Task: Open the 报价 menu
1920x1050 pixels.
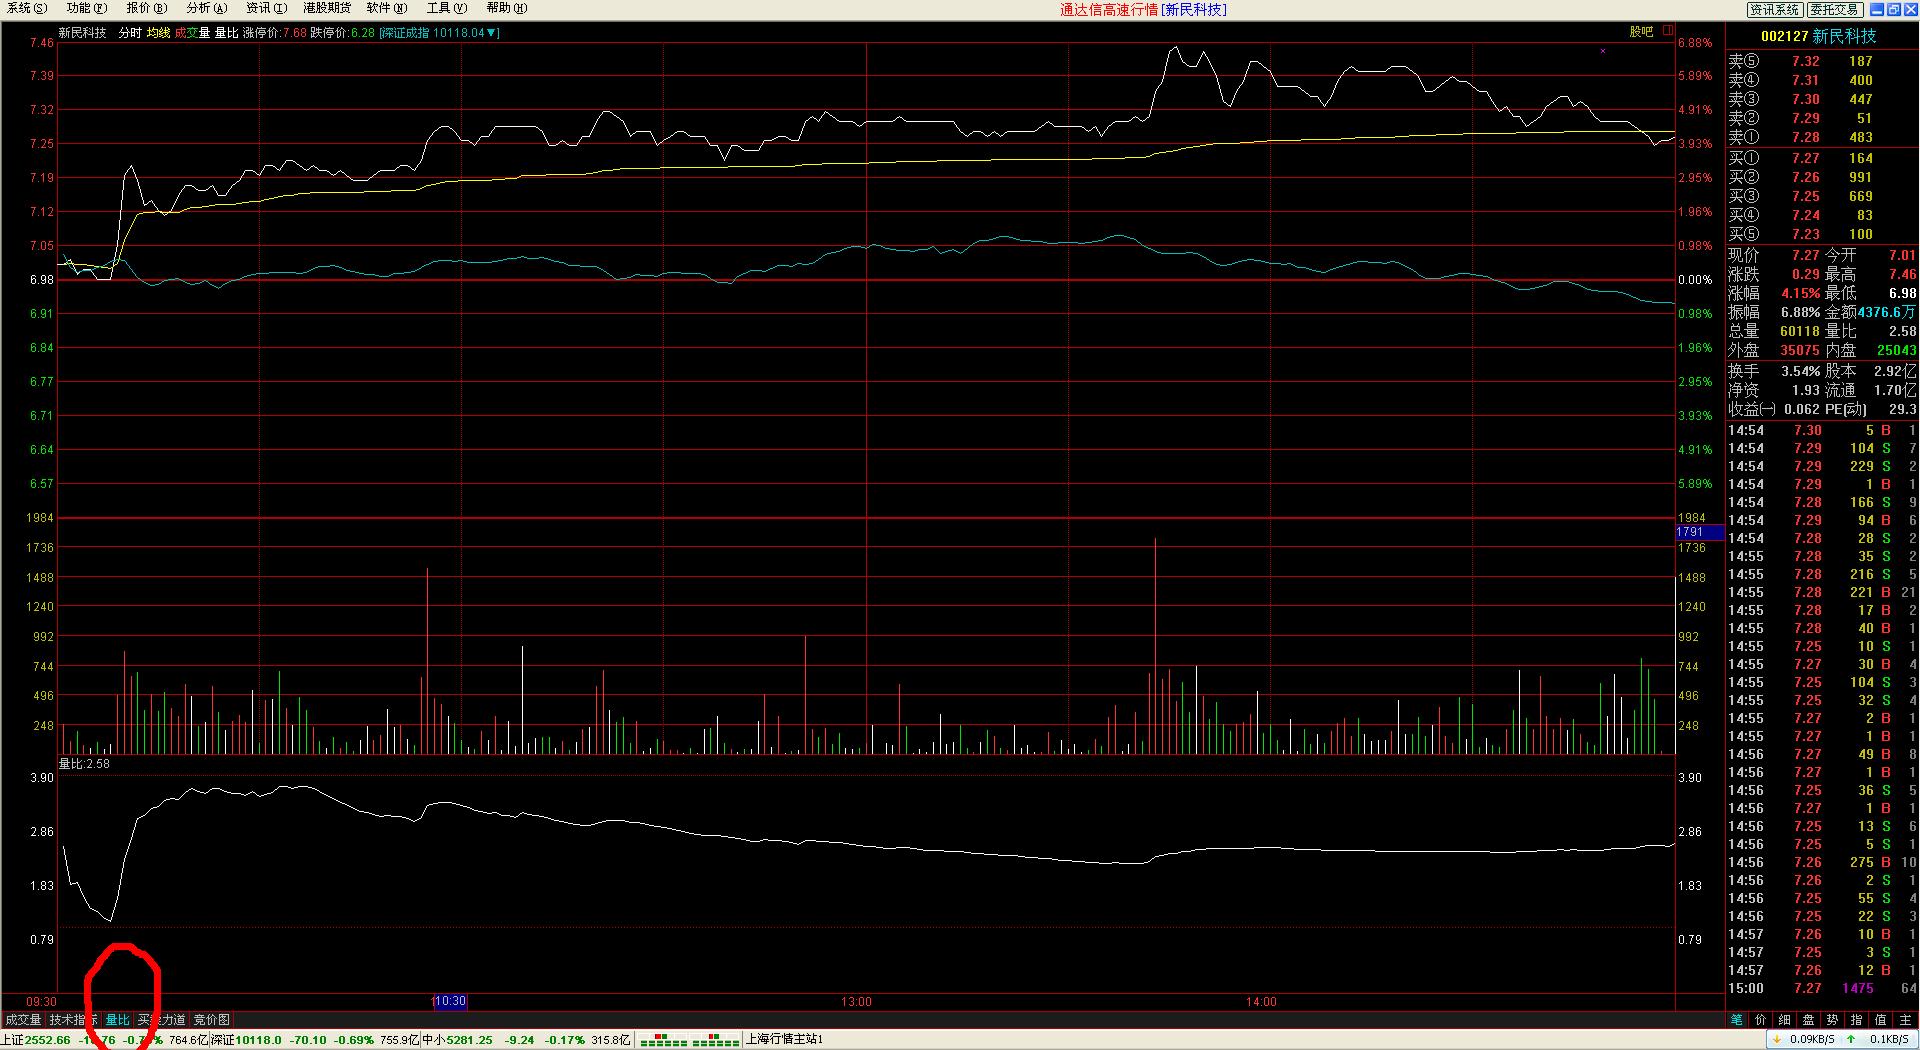Action: click(x=147, y=8)
